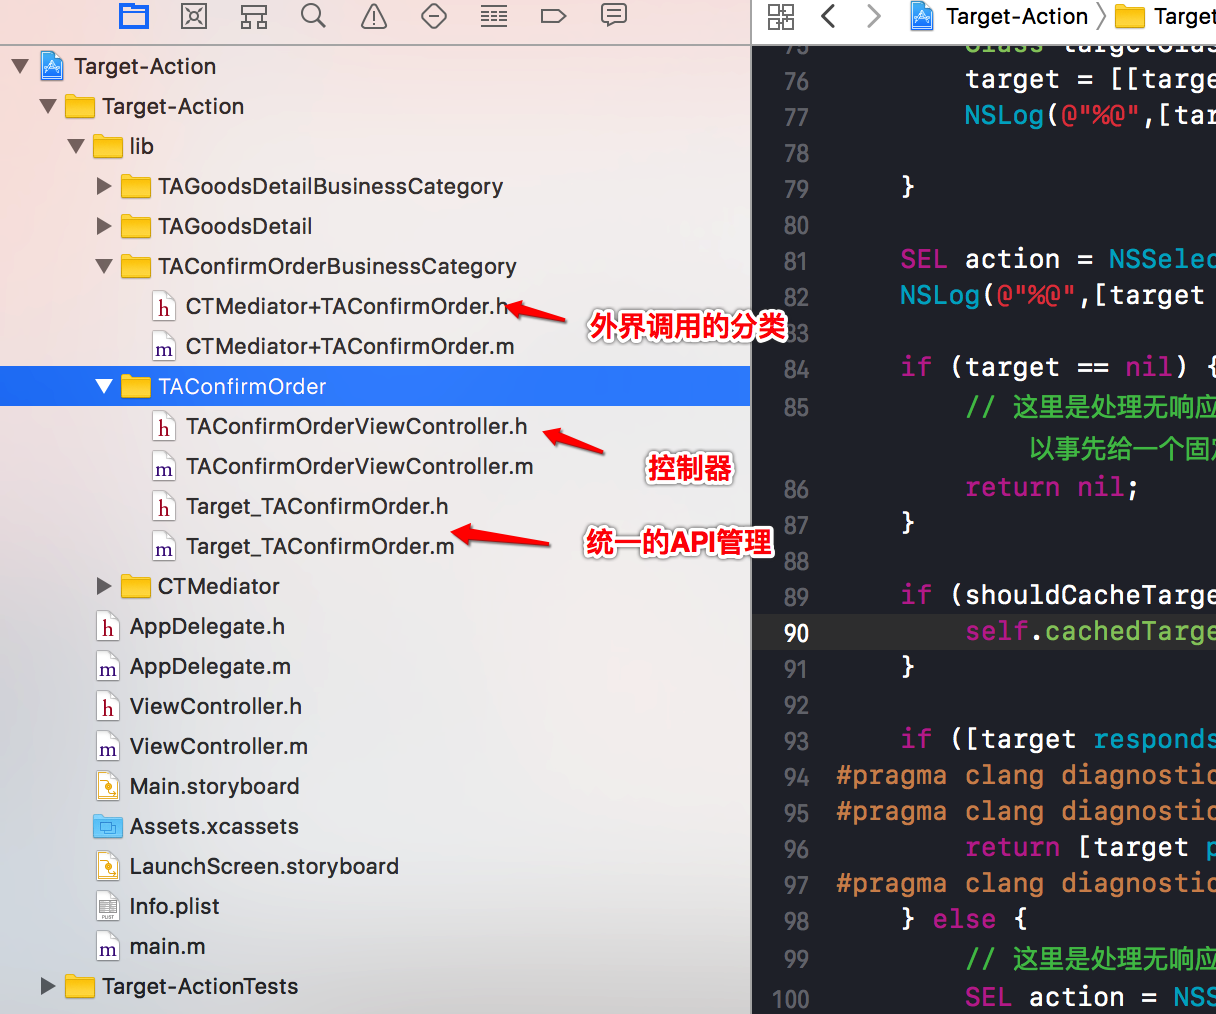Open Target_TAConfirmOrder.h header file

317,506
